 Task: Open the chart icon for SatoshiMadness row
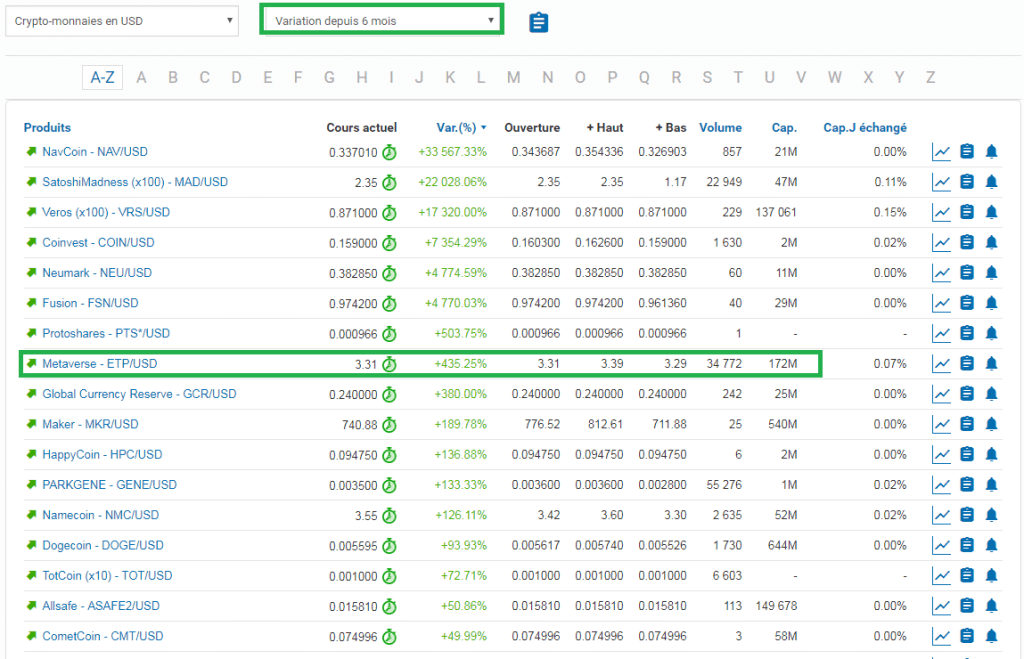(941, 182)
